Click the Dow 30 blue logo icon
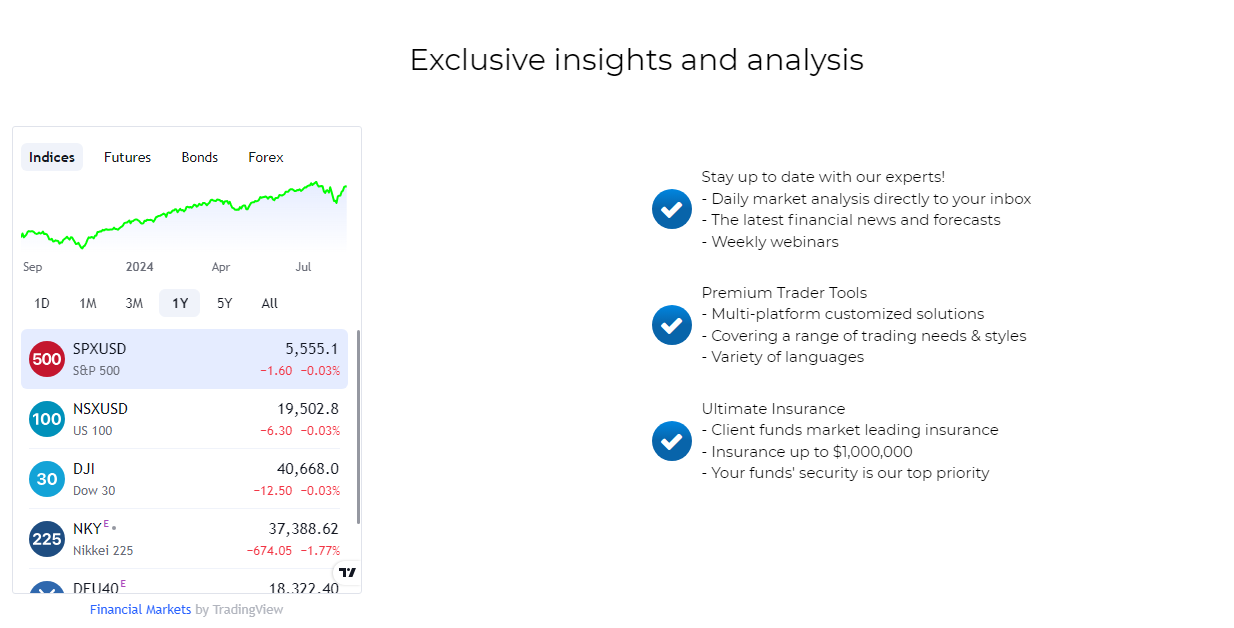 tap(47, 479)
